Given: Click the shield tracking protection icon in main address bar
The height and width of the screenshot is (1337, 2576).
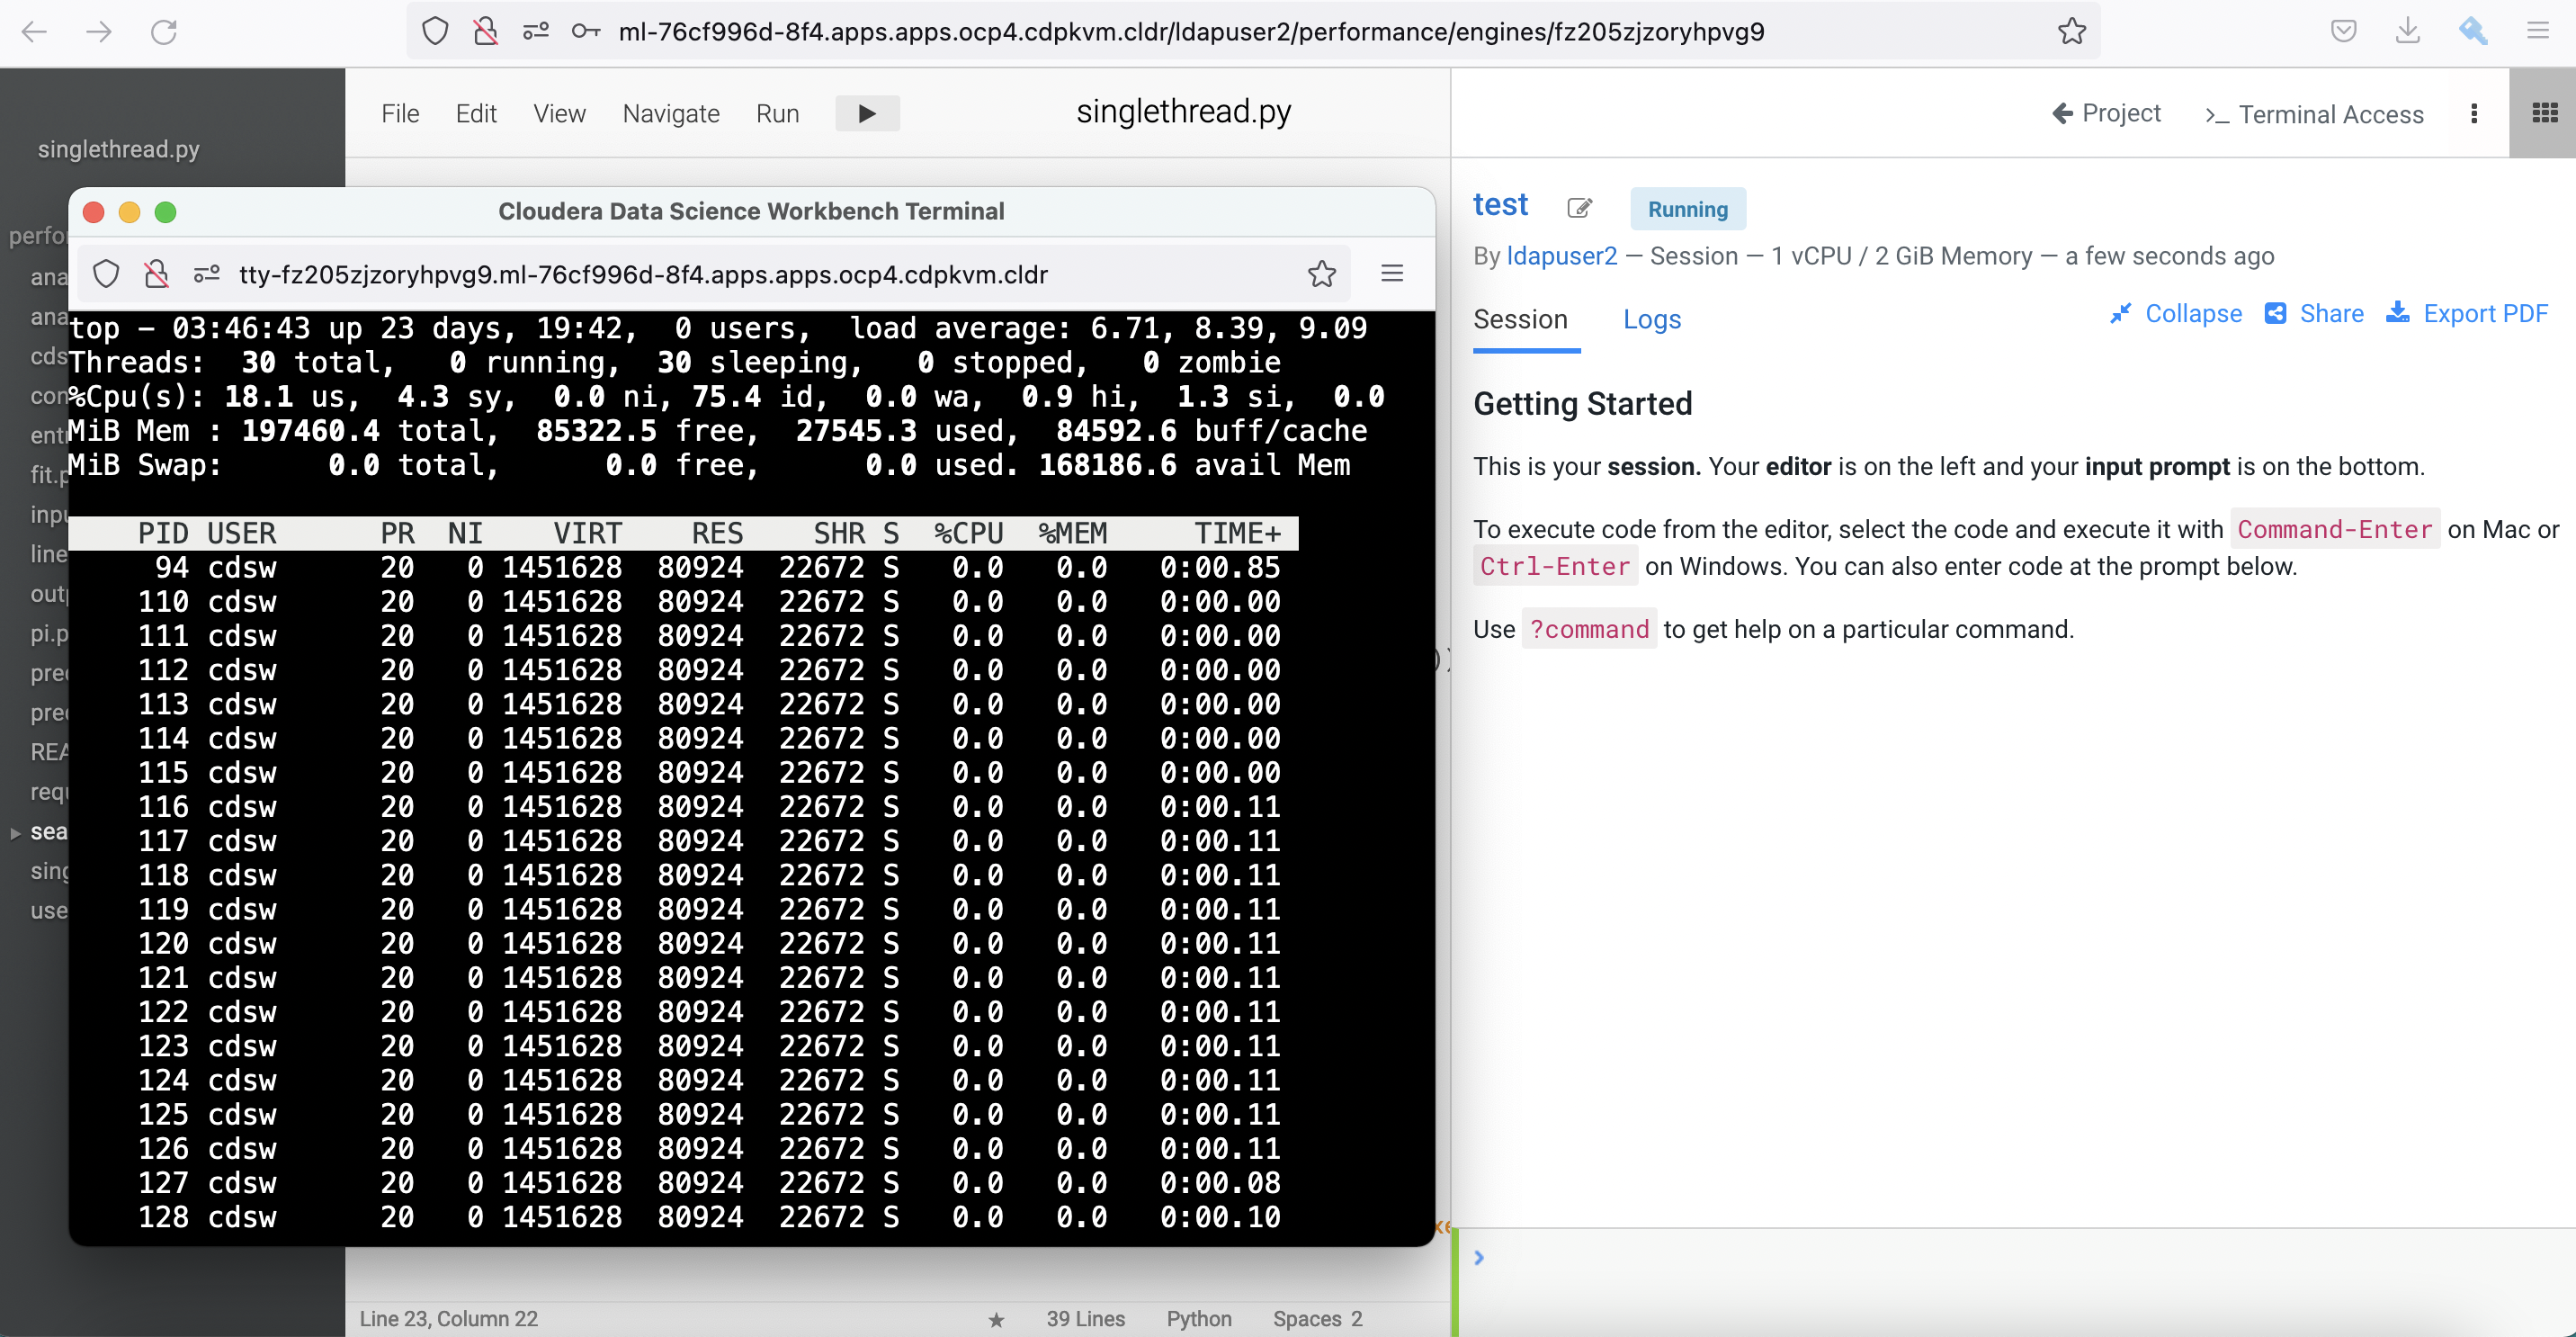Looking at the screenshot, I should coord(435,31).
